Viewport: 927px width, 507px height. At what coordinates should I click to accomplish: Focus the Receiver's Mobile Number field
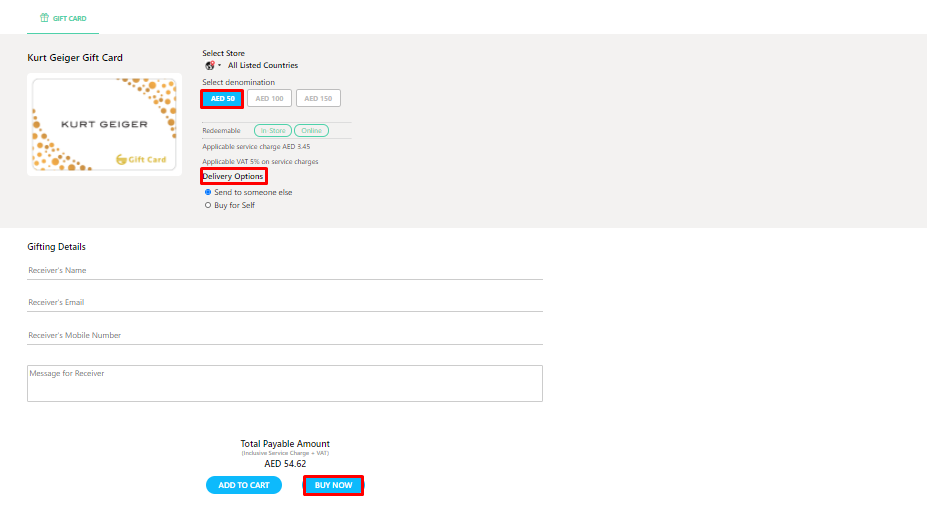[285, 336]
